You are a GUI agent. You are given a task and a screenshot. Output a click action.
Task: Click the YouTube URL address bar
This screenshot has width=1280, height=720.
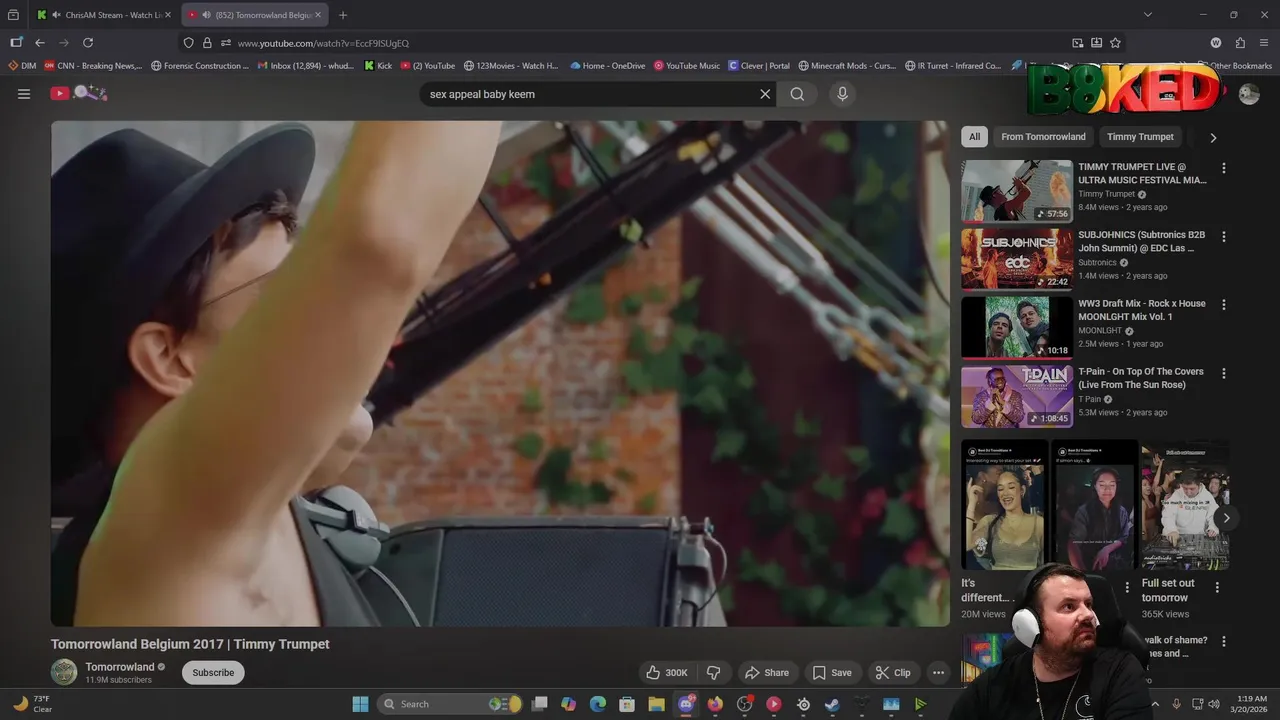tap(640, 43)
